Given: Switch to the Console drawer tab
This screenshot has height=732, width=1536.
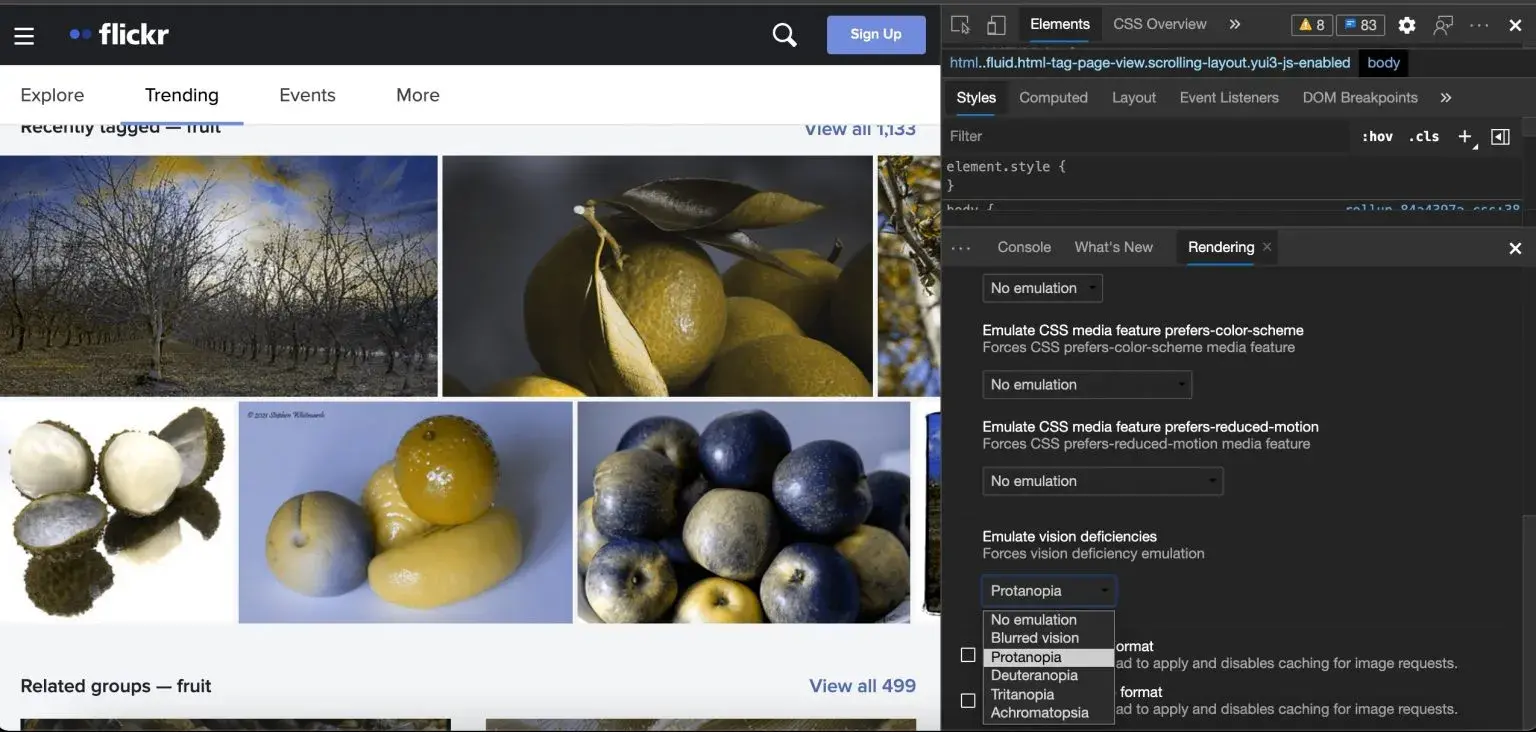Looking at the screenshot, I should point(1024,248).
